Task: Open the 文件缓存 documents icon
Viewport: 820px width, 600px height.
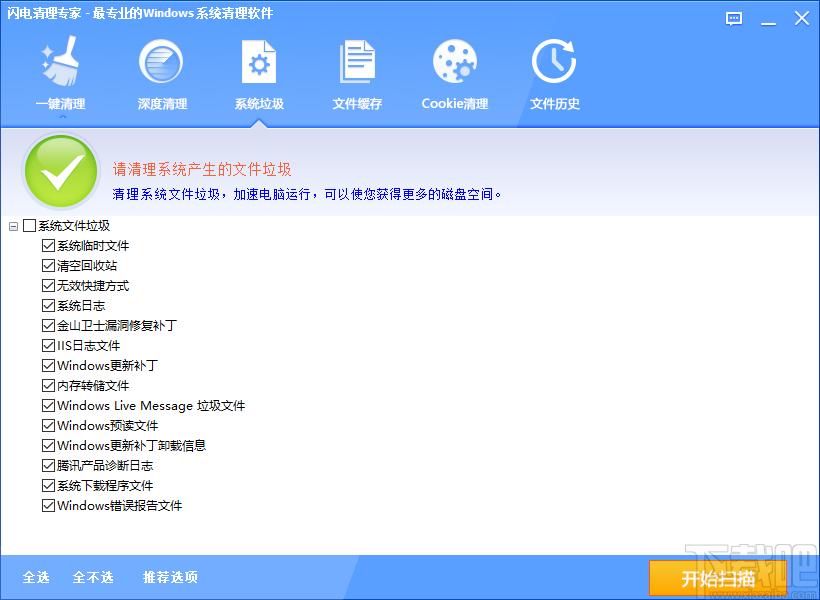Action: tap(357, 62)
